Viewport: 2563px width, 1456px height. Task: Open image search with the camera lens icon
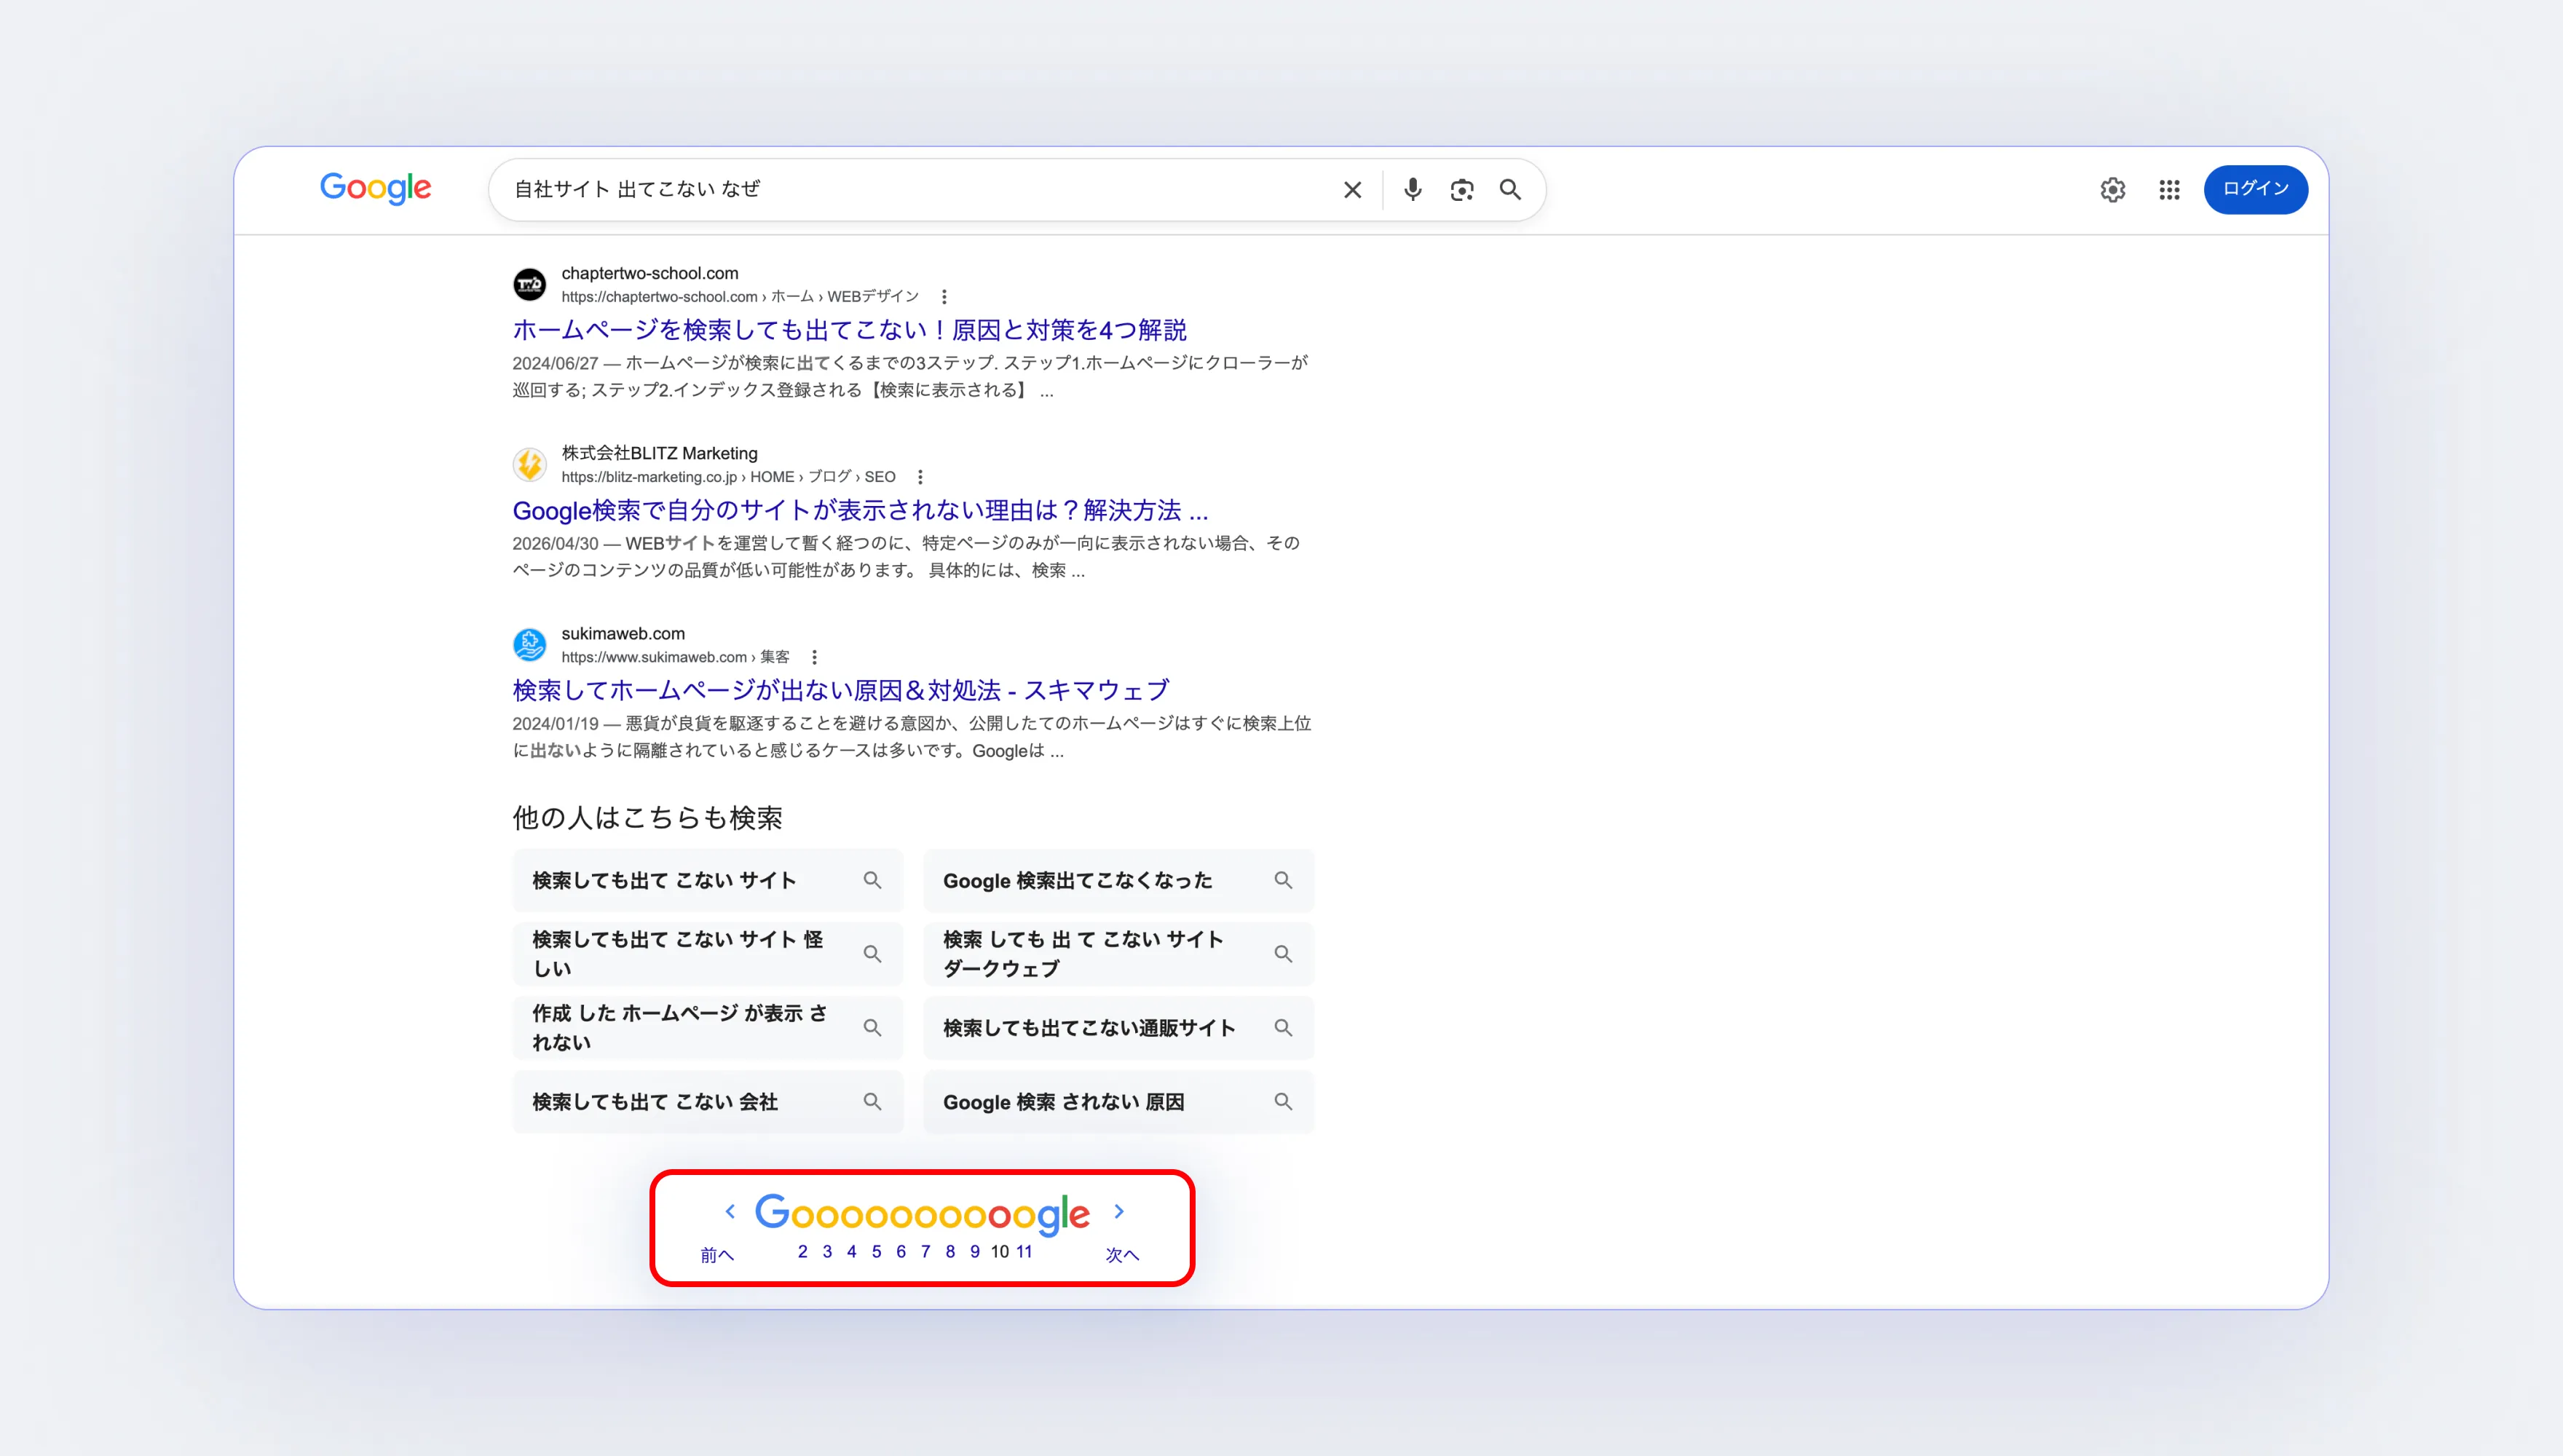point(1461,190)
